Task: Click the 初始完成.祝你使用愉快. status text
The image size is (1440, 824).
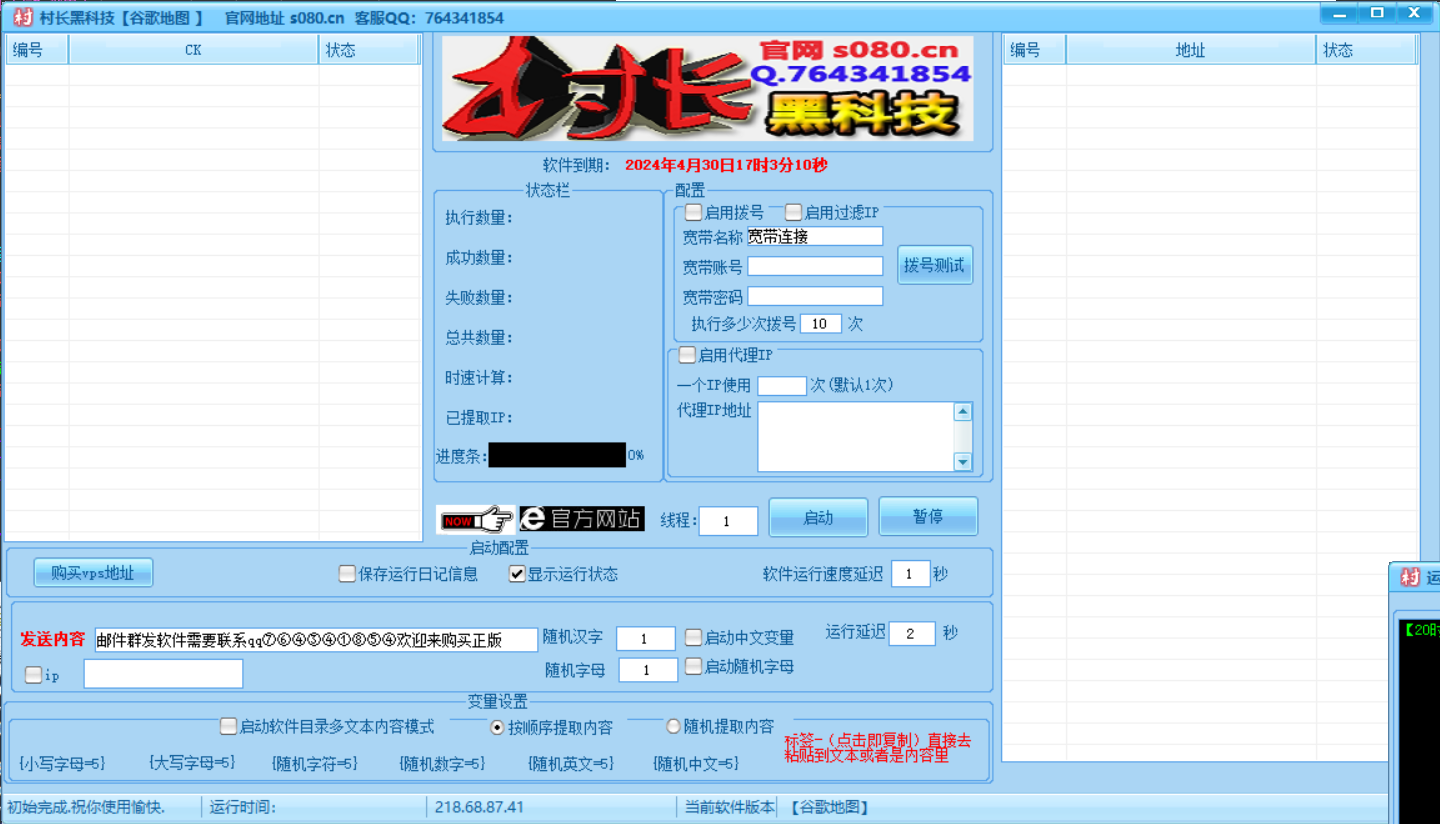Action: coord(86,807)
